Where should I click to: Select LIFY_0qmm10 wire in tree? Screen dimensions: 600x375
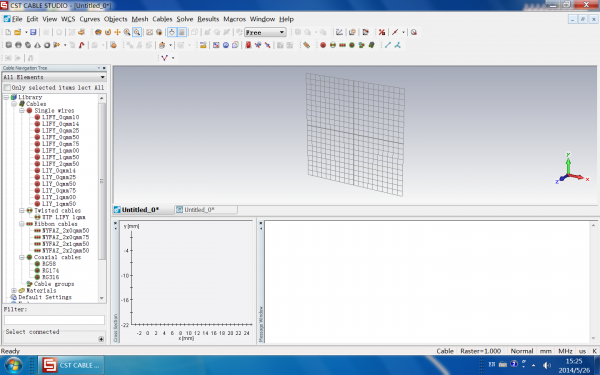[60, 117]
